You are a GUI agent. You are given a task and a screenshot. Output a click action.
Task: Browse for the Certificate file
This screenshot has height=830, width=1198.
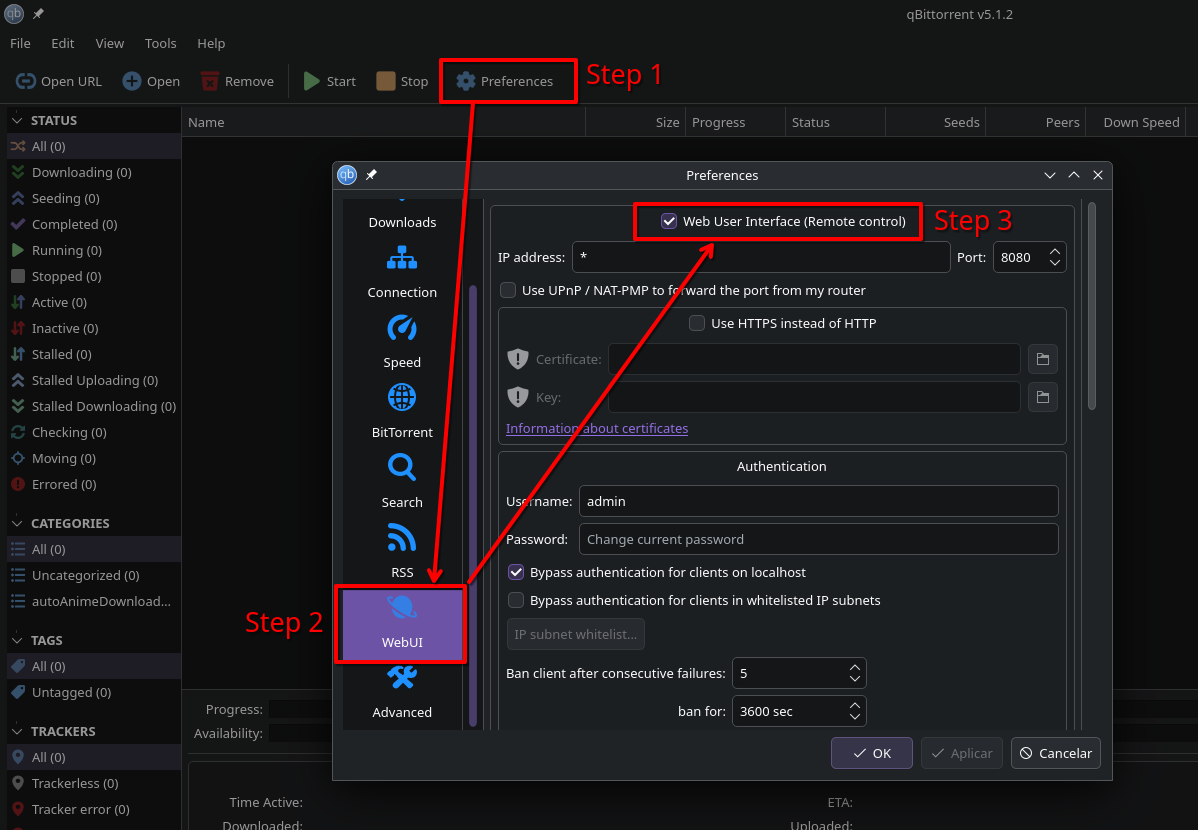pos(1042,359)
